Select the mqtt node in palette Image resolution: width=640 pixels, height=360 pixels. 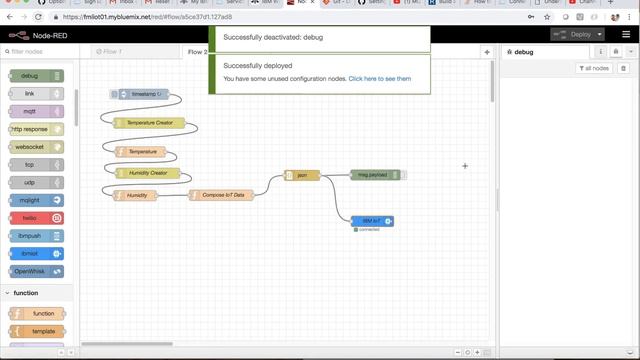tap(36, 111)
